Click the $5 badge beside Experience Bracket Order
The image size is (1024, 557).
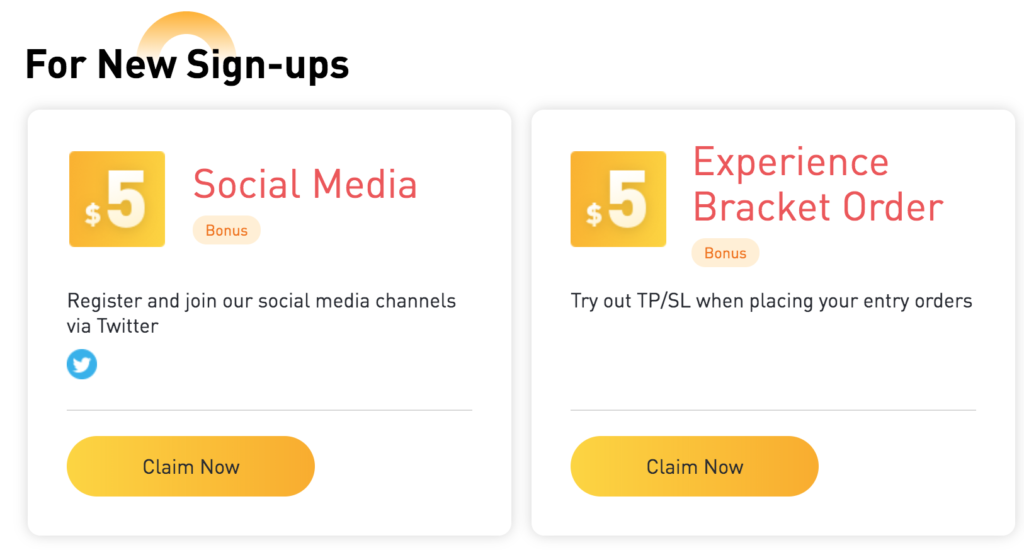click(618, 199)
